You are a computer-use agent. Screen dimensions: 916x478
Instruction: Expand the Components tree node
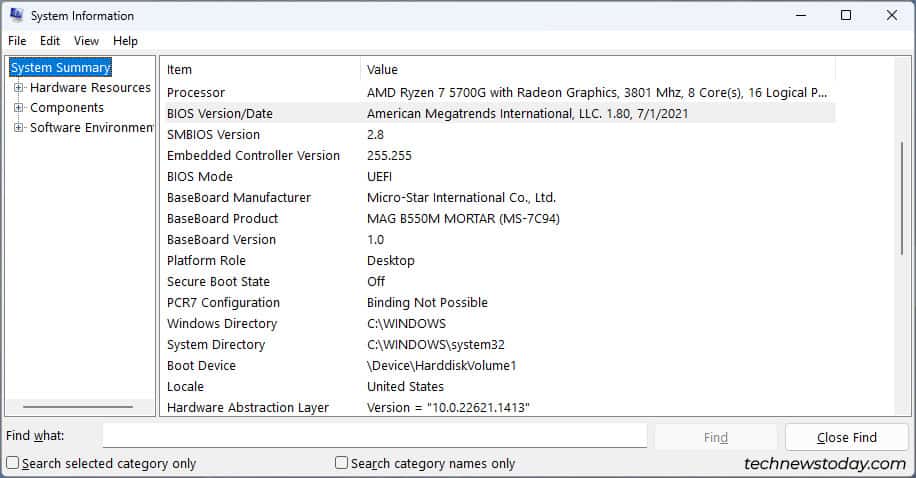tap(19, 108)
